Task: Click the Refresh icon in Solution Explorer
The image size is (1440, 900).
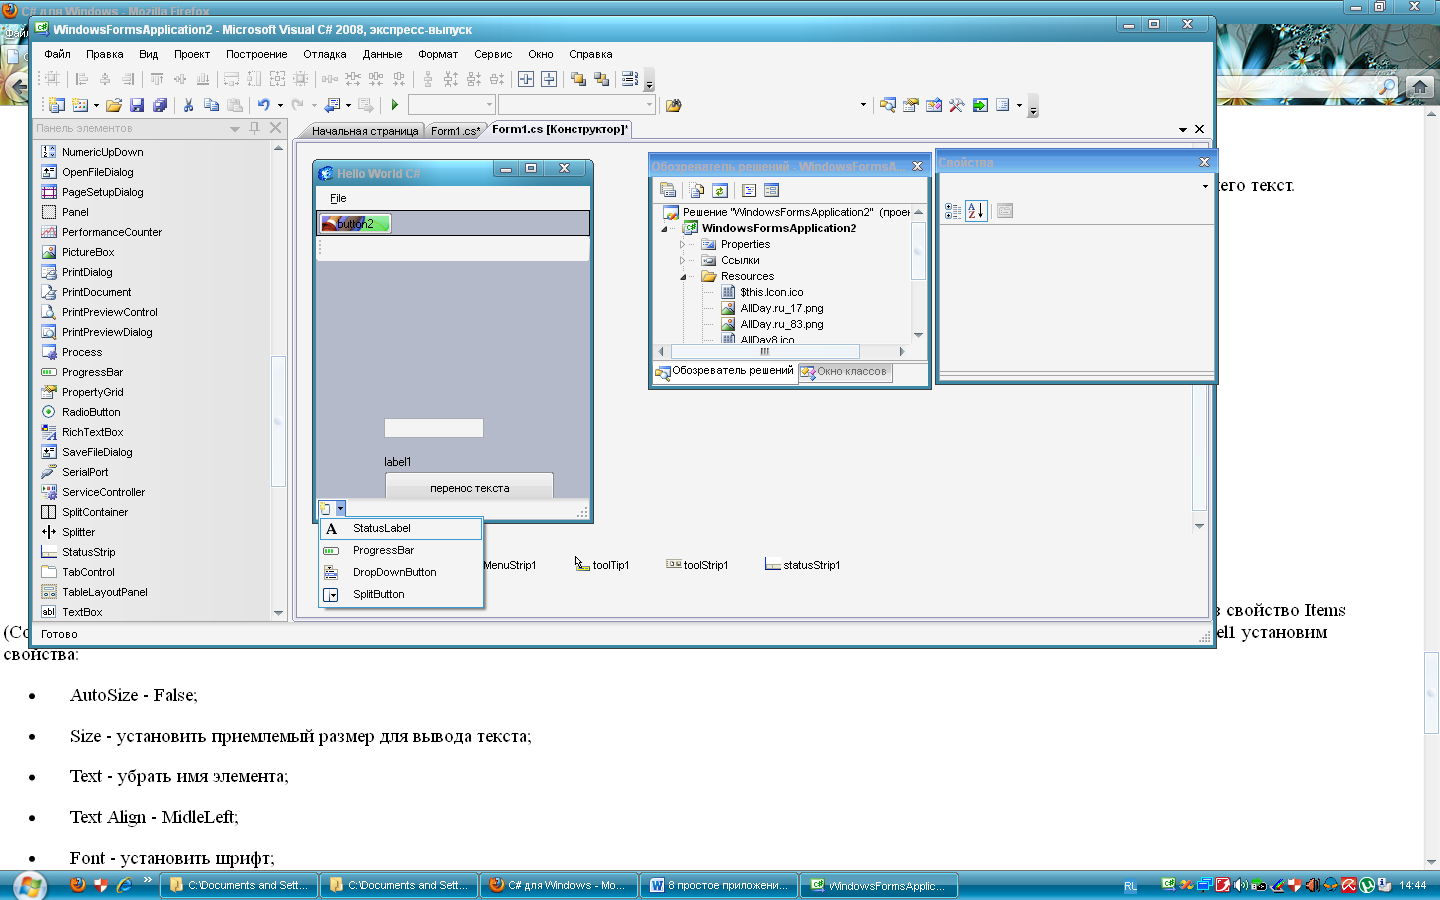Action: [x=720, y=190]
